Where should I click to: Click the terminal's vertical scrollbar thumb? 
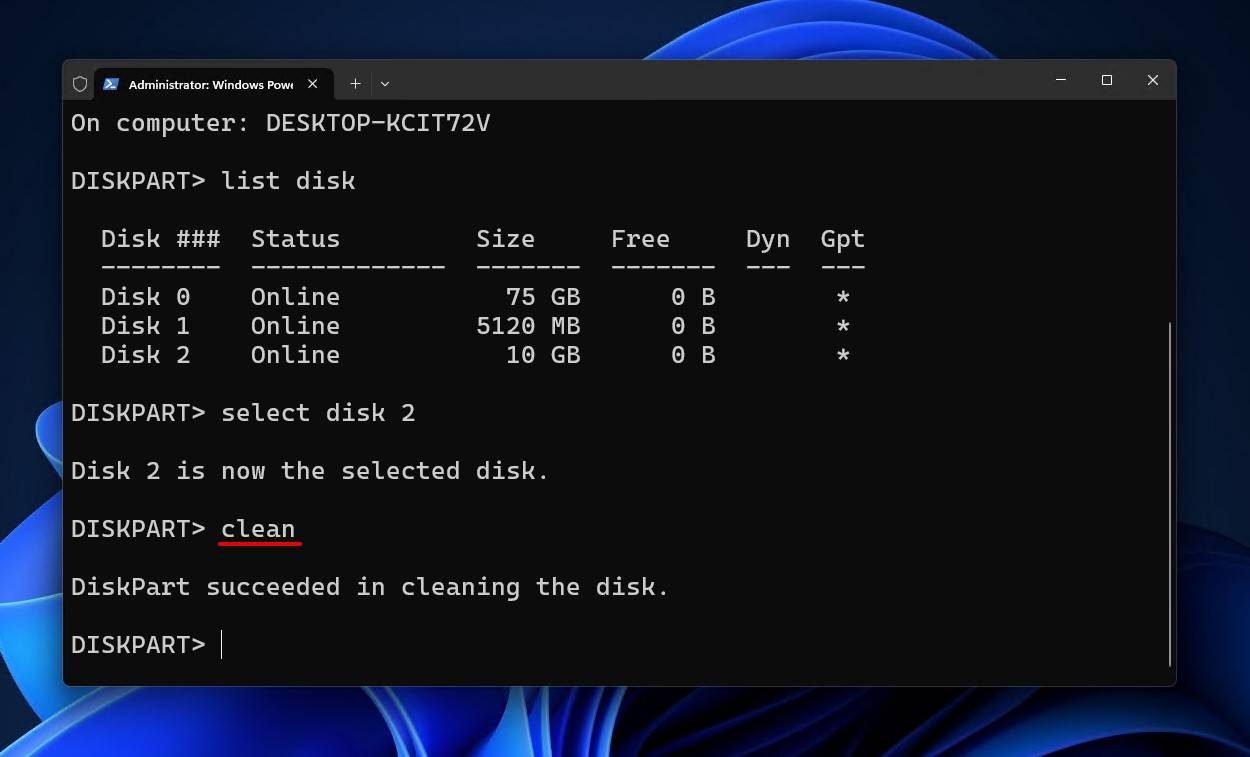pyautogui.click(x=1168, y=495)
